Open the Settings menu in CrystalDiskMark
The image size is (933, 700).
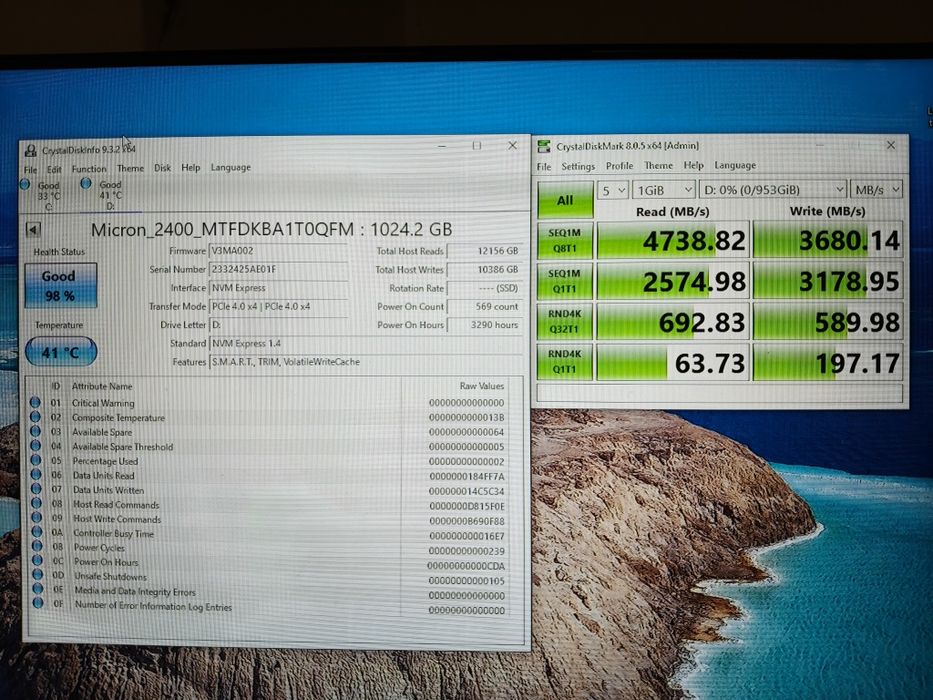pyautogui.click(x=578, y=166)
